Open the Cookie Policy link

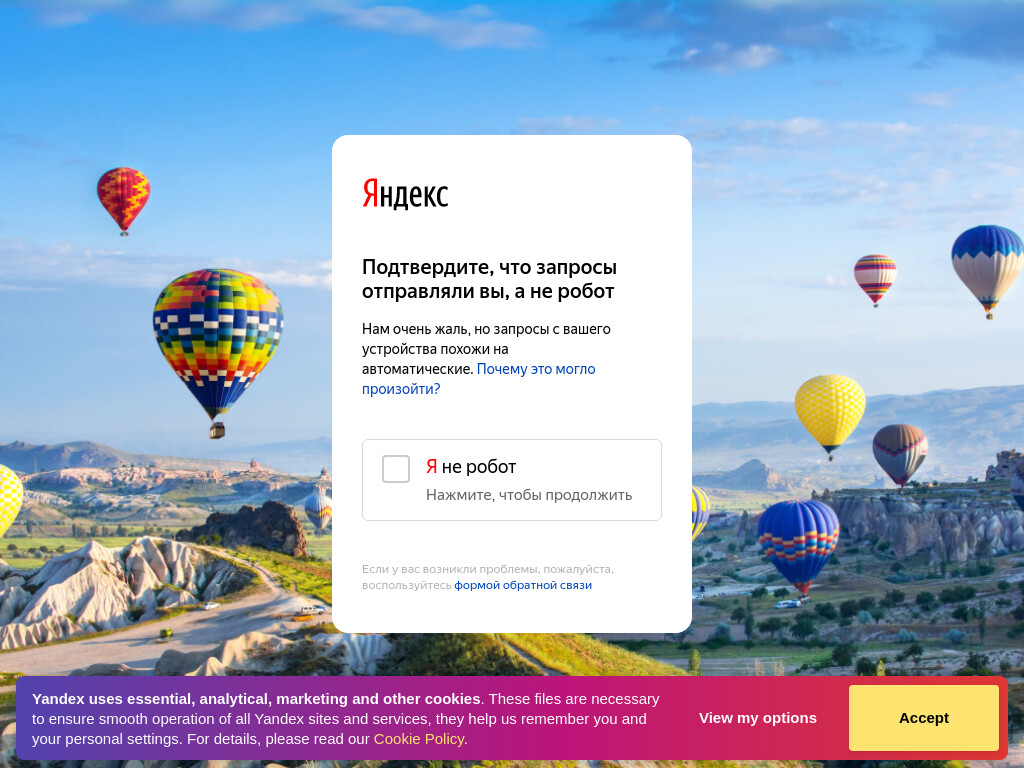click(x=419, y=739)
